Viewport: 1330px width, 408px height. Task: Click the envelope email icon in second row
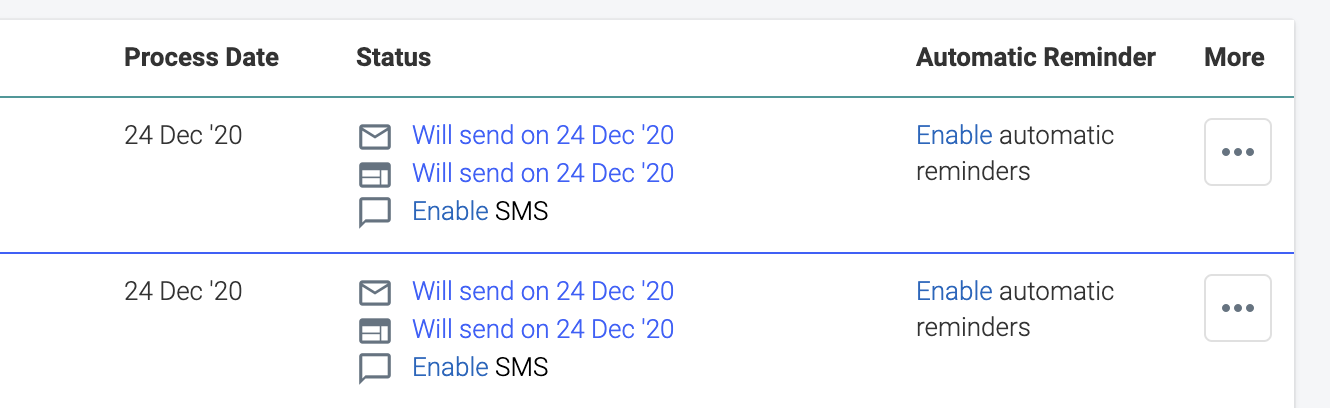(x=374, y=292)
